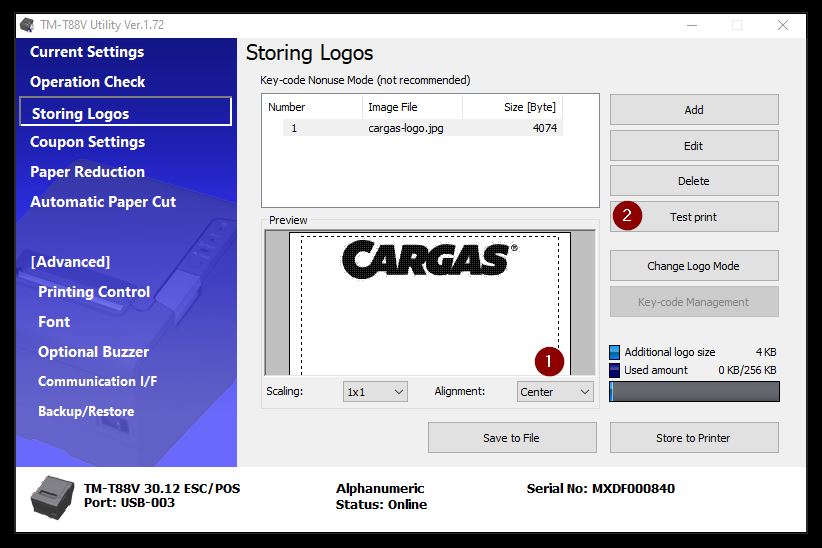The width and height of the screenshot is (822, 548).
Task: Minimize the utility window
Action: 692,25
